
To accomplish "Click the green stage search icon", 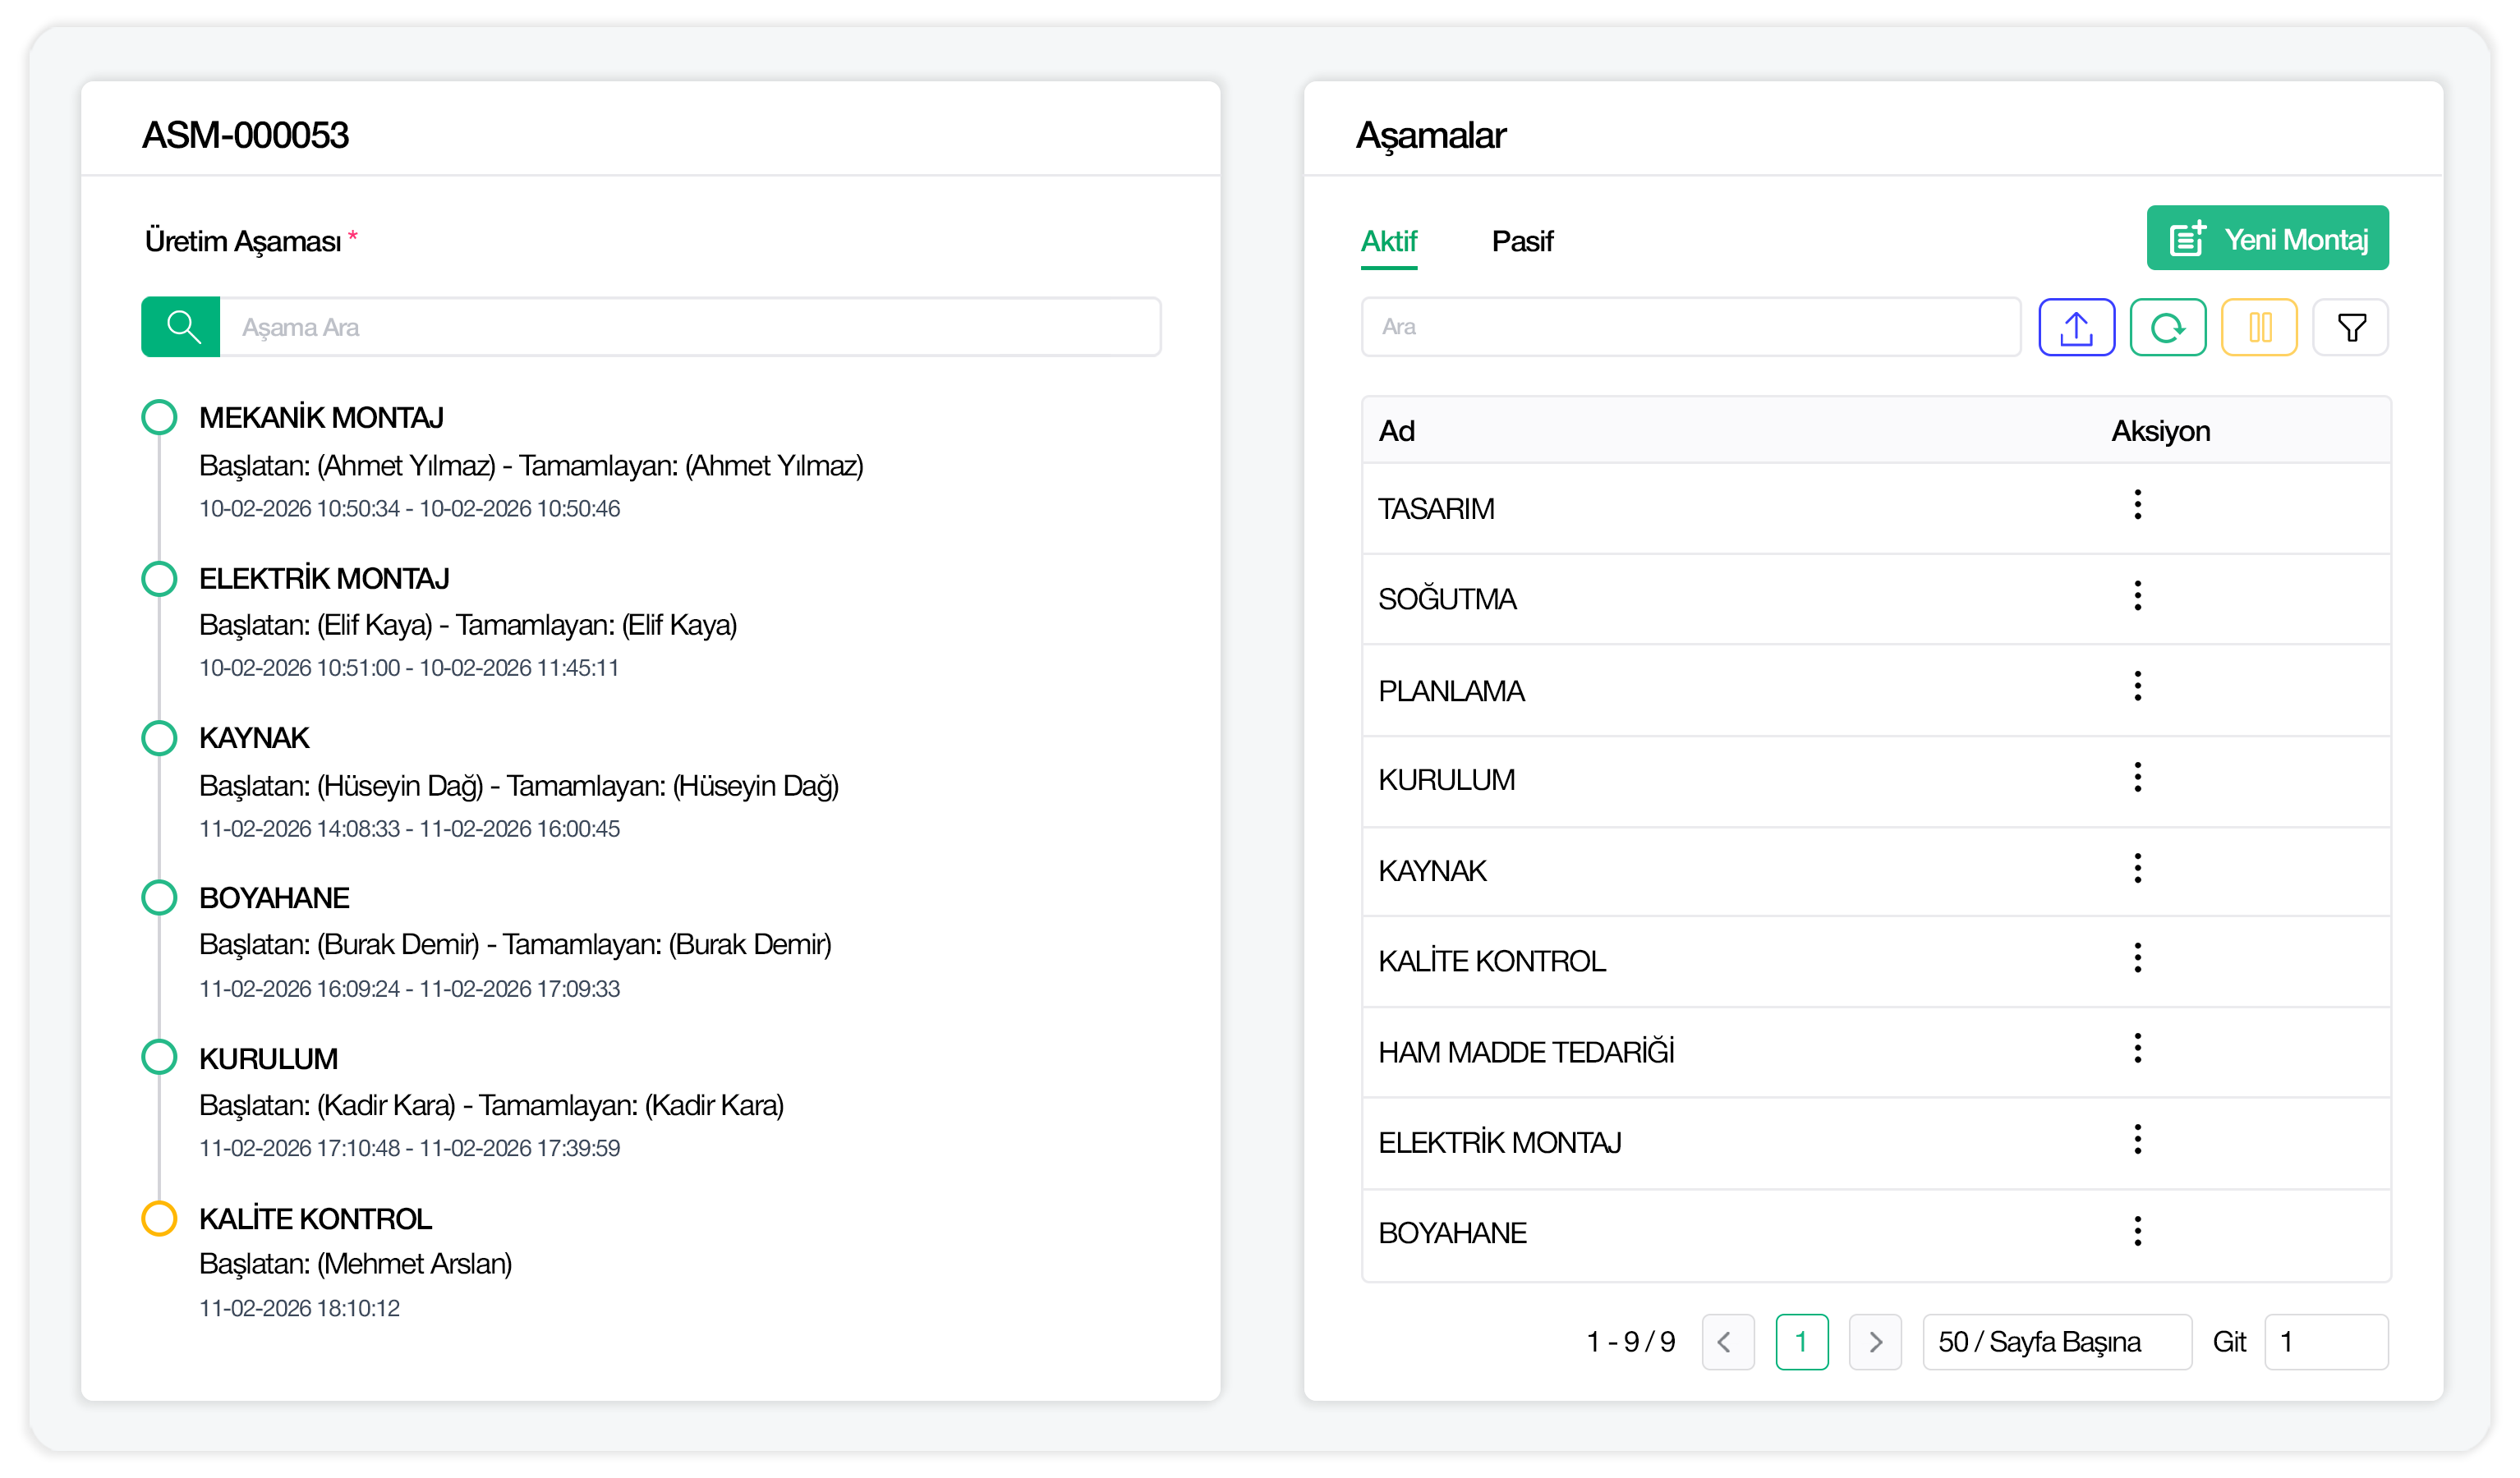I will (x=181, y=327).
